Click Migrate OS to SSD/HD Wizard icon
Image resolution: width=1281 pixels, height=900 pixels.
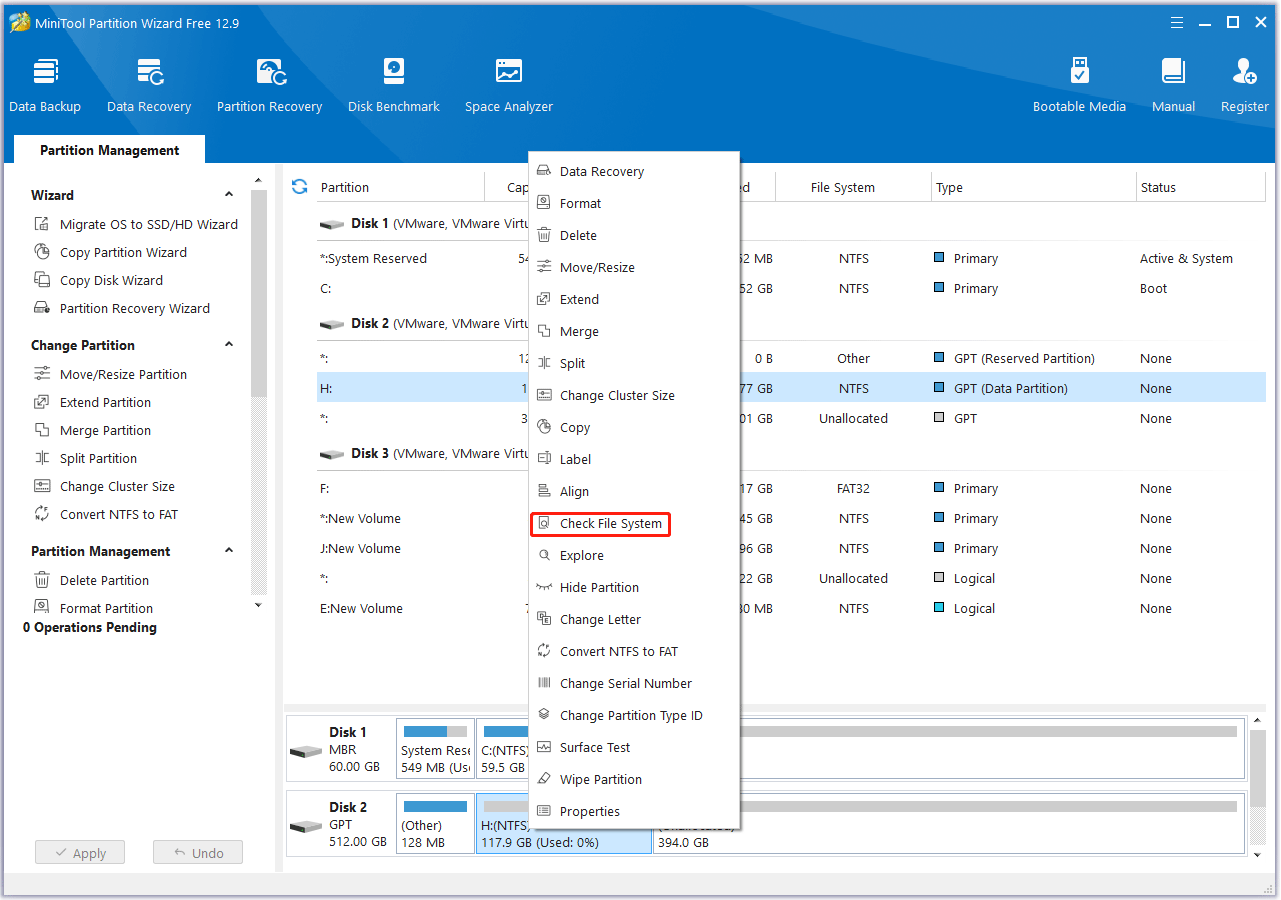tap(42, 224)
